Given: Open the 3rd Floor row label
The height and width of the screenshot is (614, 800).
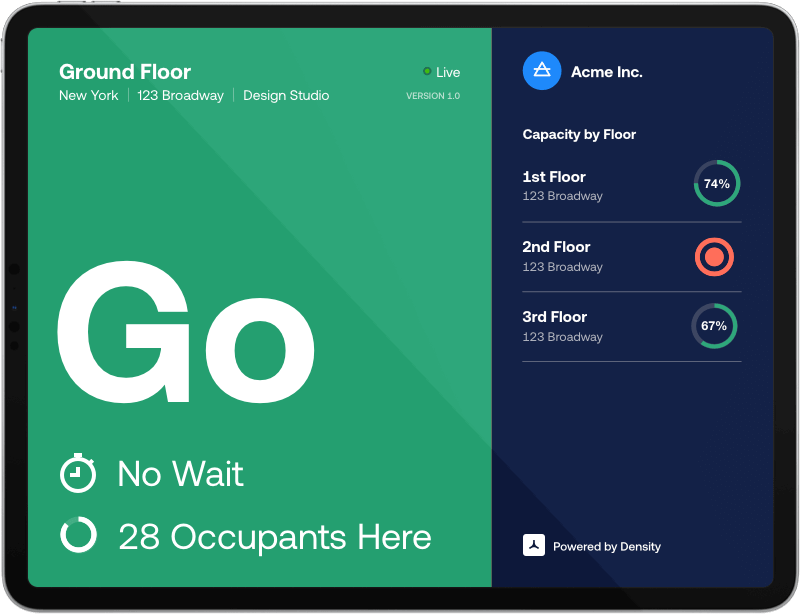Looking at the screenshot, I should [x=555, y=317].
